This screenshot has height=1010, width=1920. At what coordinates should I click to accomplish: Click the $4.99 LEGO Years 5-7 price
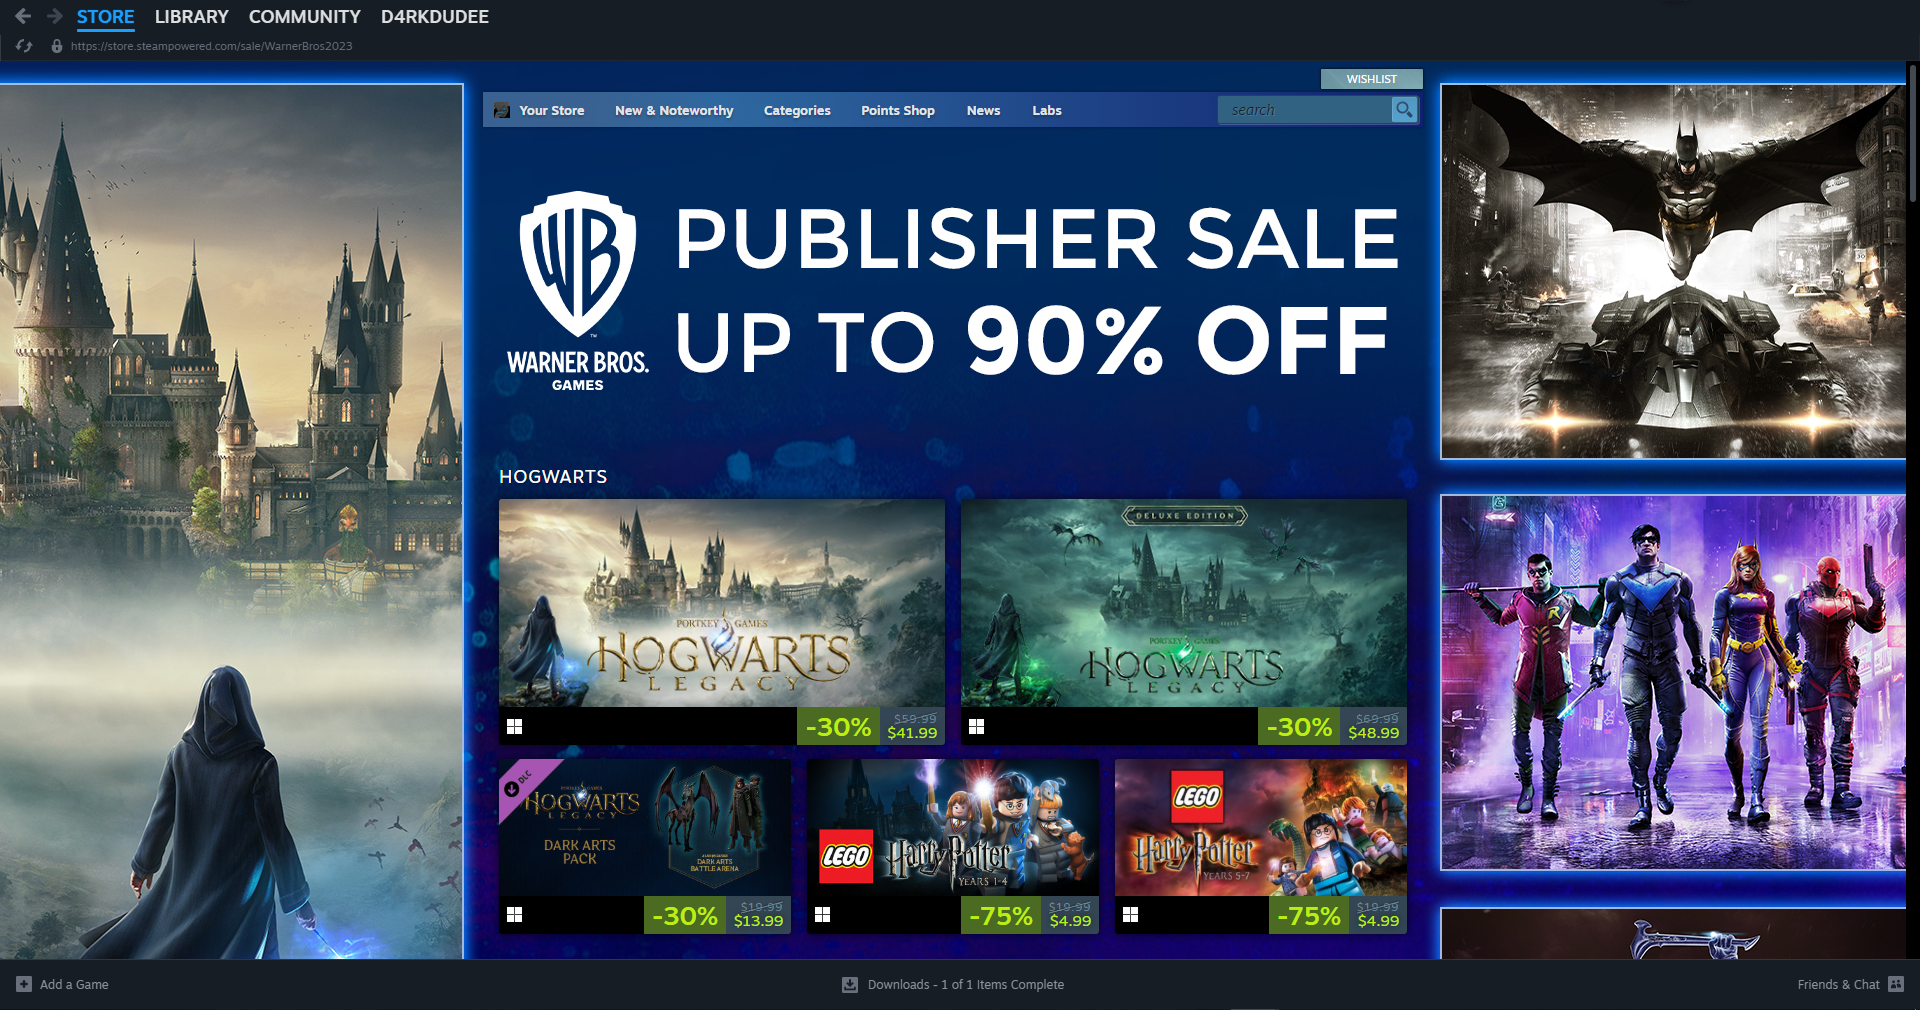tap(1378, 921)
